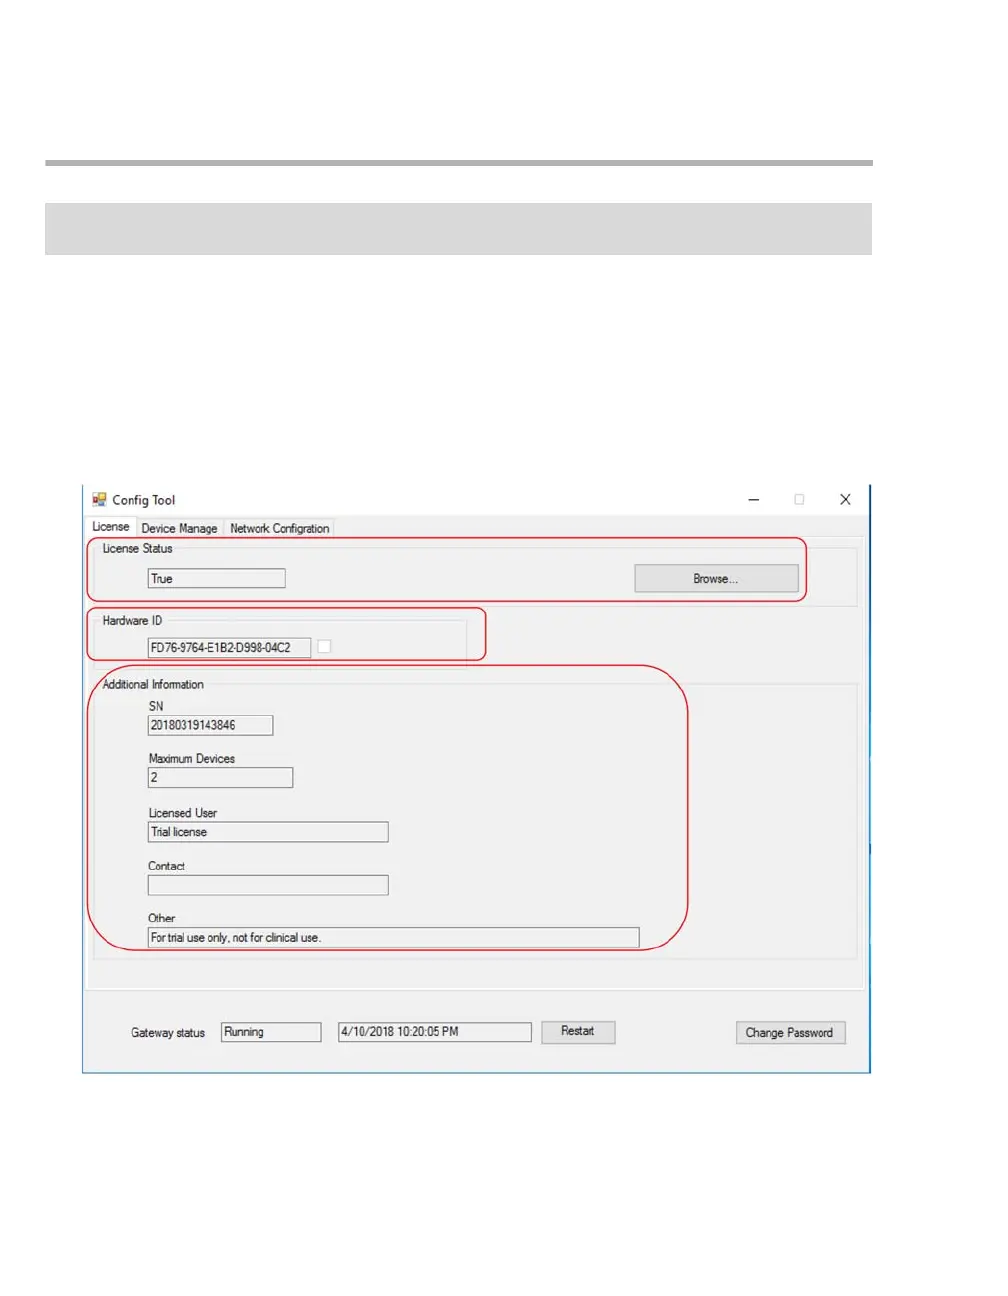
Task: Click the SN label
Action: 156,706
